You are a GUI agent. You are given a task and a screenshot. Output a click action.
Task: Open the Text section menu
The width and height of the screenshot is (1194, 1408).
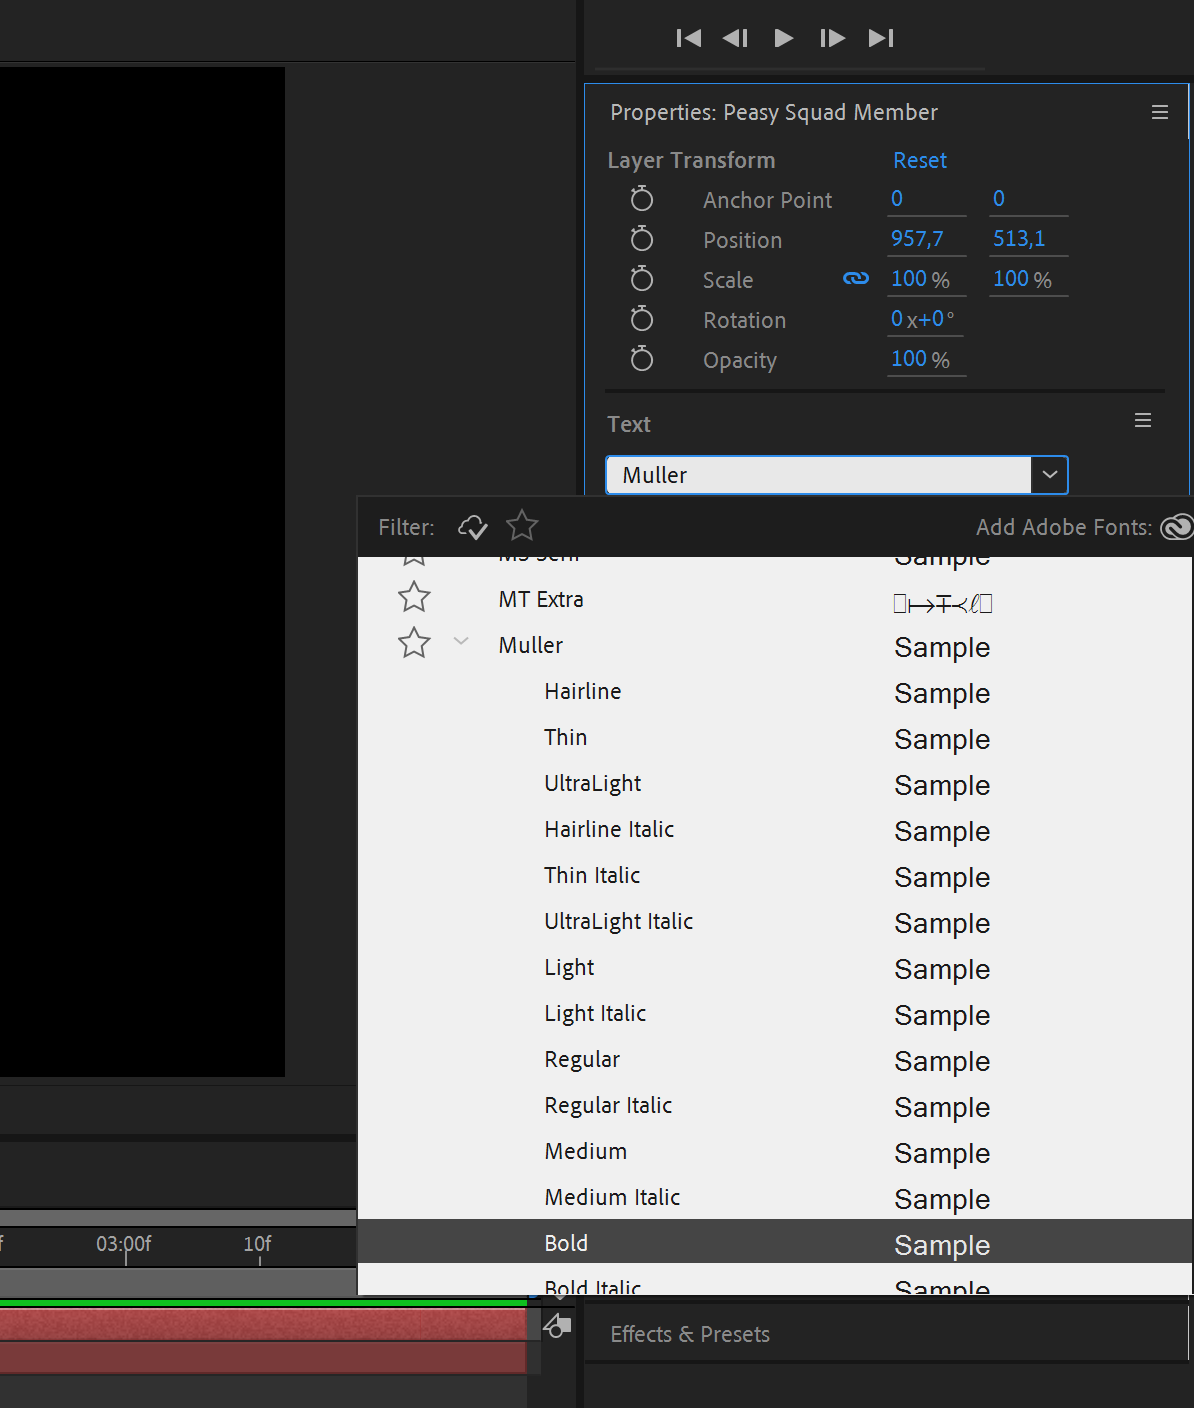click(x=1143, y=420)
